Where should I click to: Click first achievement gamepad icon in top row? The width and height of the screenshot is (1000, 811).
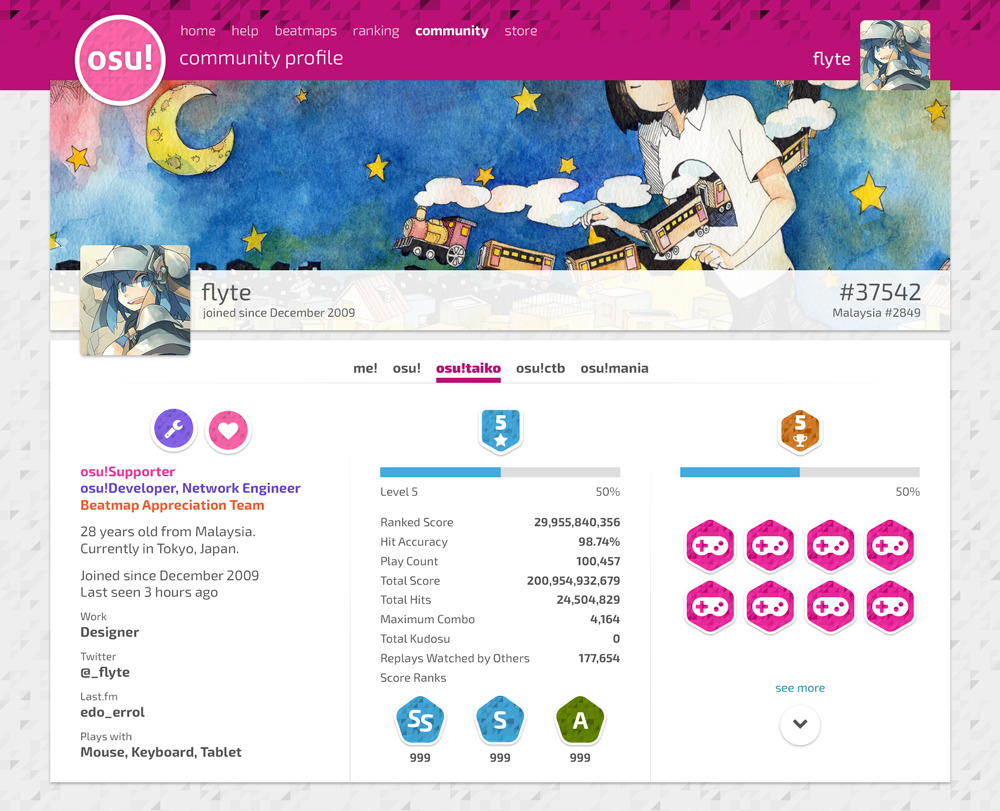coord(710,546)
